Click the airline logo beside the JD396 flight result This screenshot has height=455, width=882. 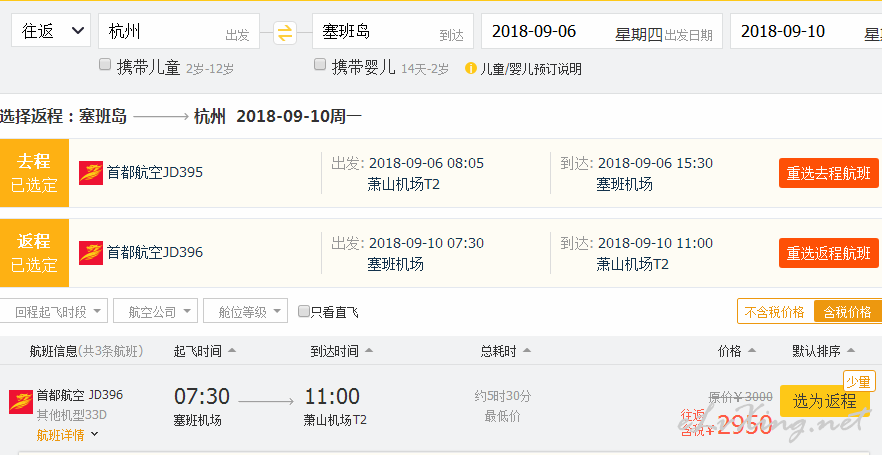(21, 402)
